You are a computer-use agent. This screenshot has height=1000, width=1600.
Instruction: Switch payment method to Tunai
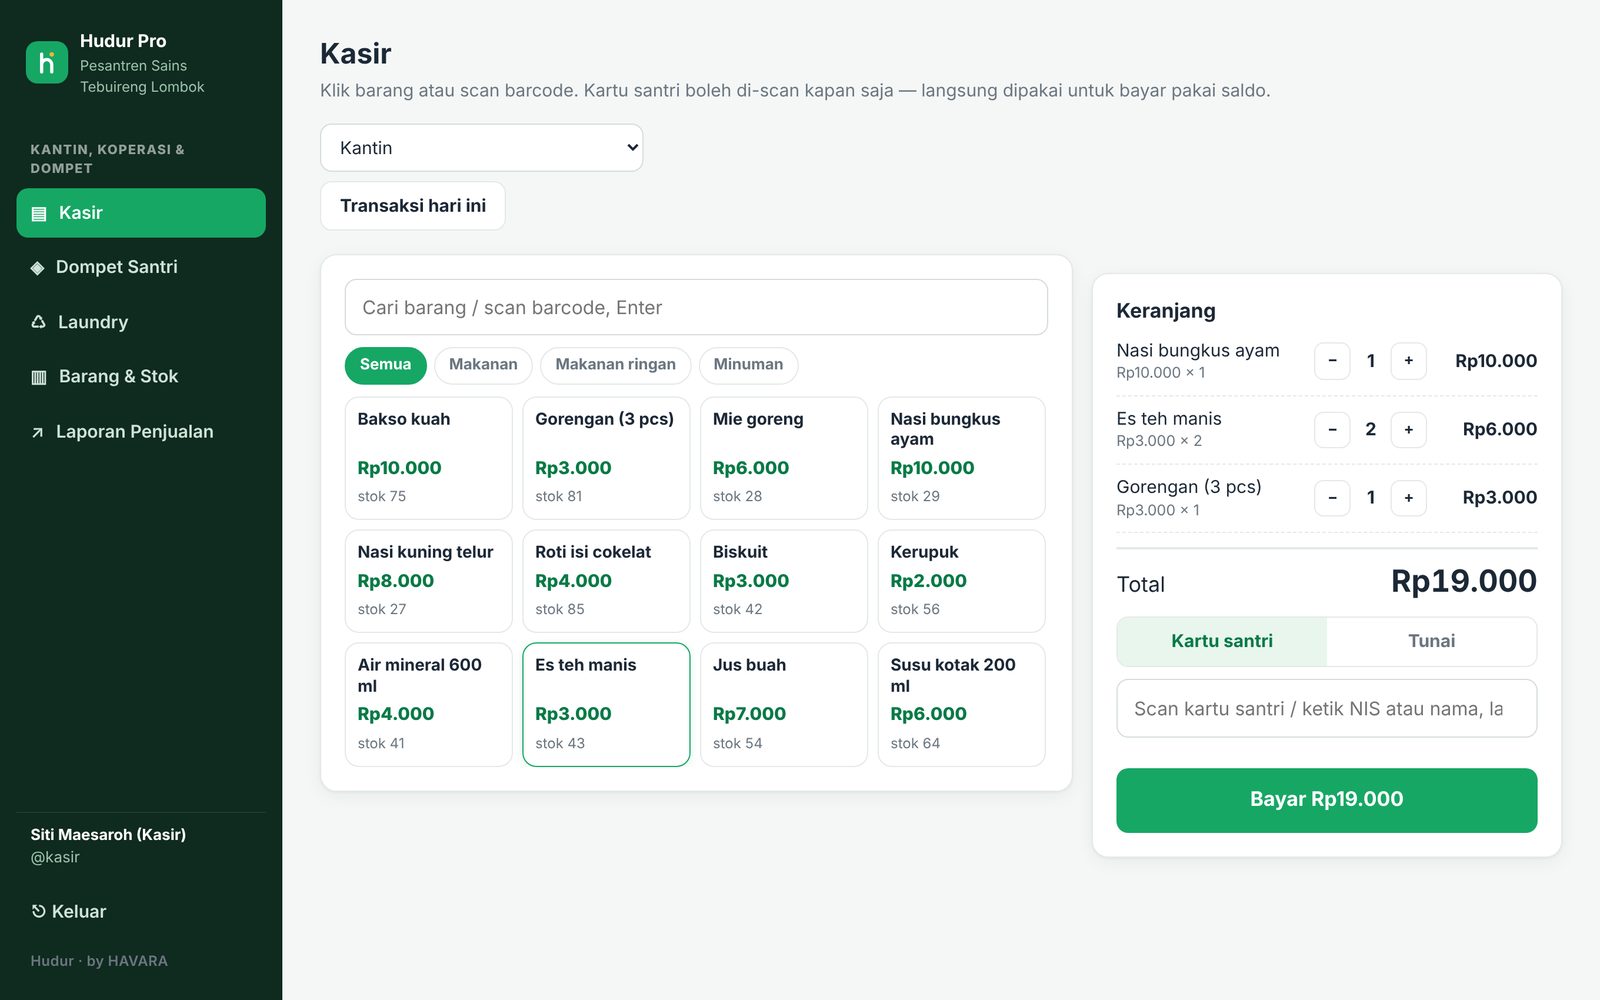(1431, 641)
